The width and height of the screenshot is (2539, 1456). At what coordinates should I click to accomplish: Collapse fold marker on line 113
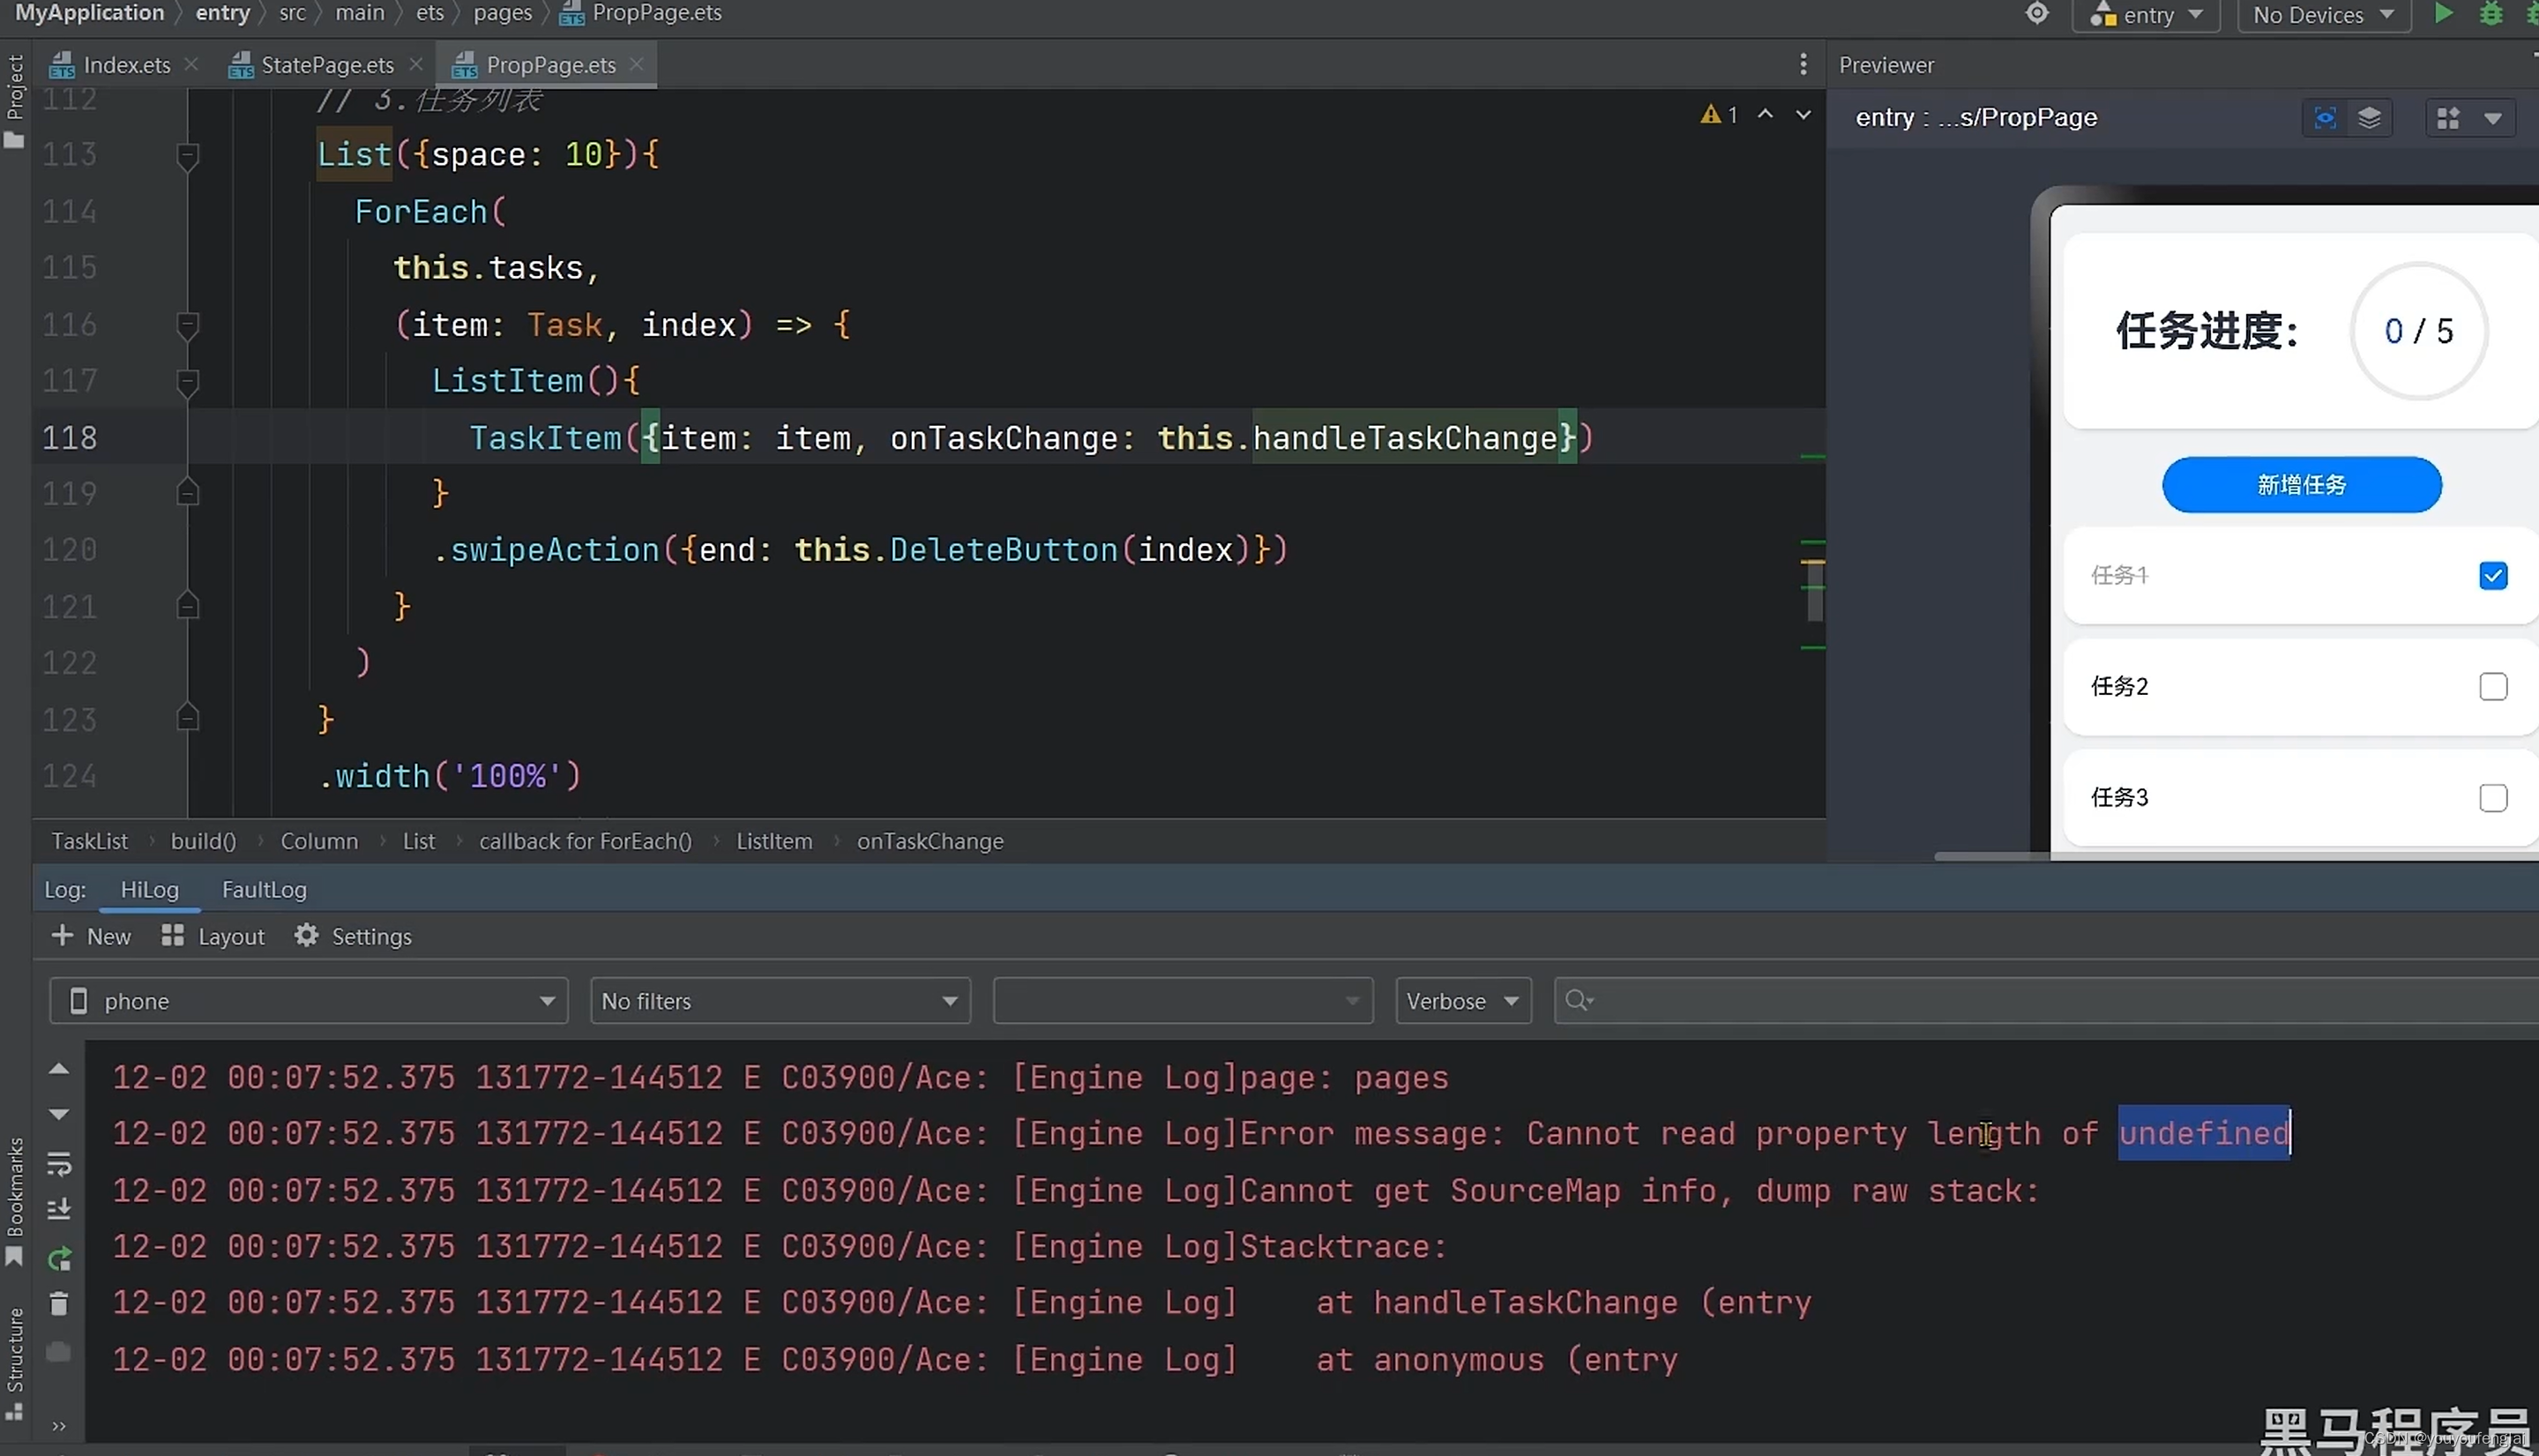[x=187, y=155]
